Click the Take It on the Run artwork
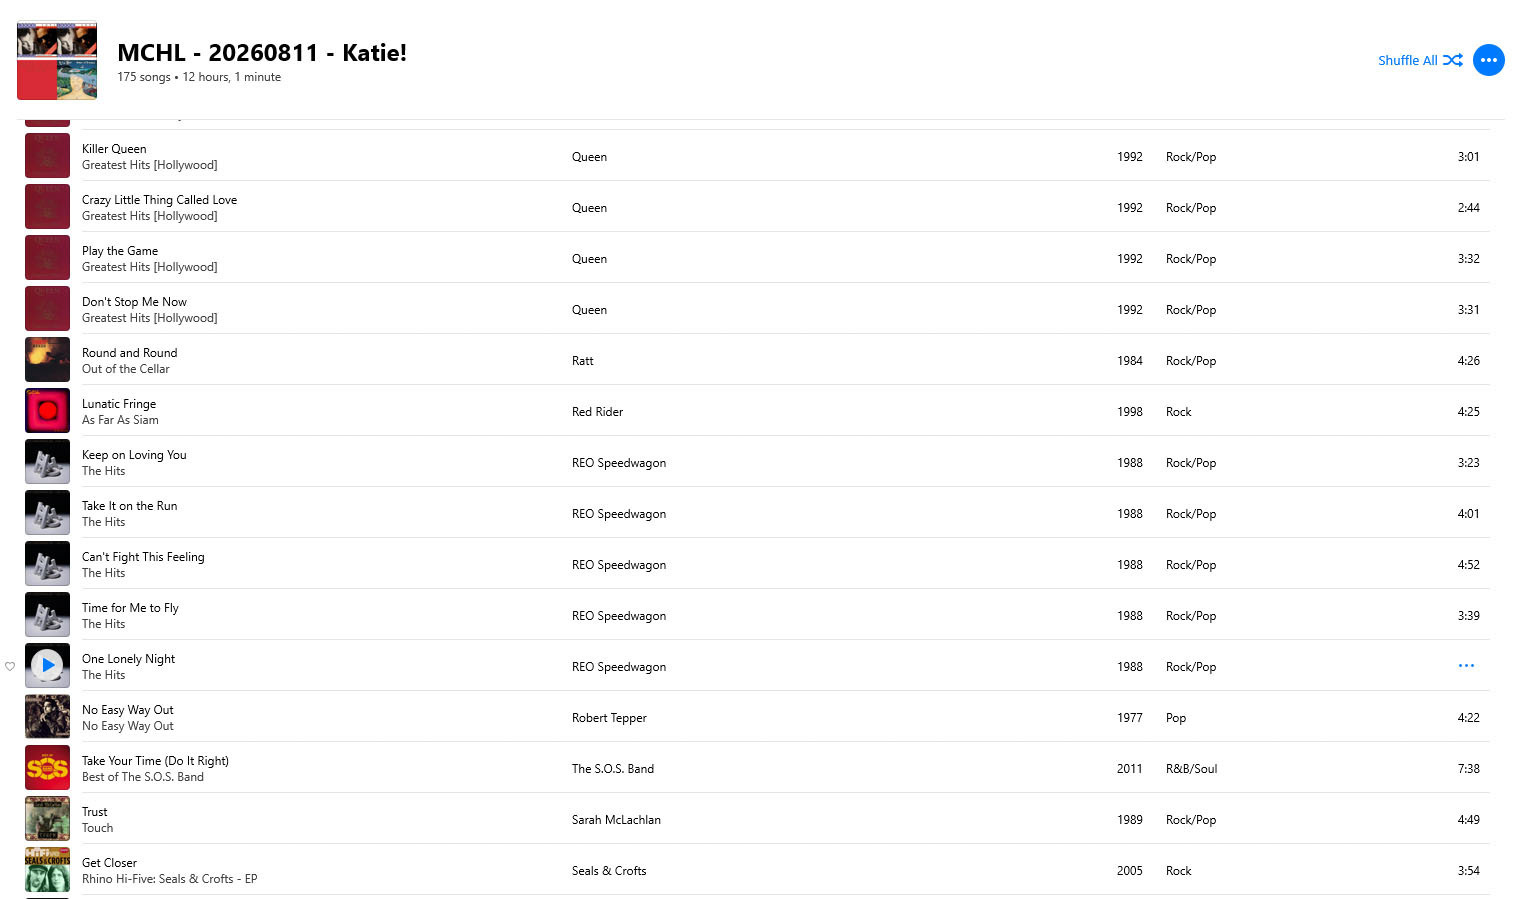The width and height of the screenshot is (1527, 899). pos(47,513)
